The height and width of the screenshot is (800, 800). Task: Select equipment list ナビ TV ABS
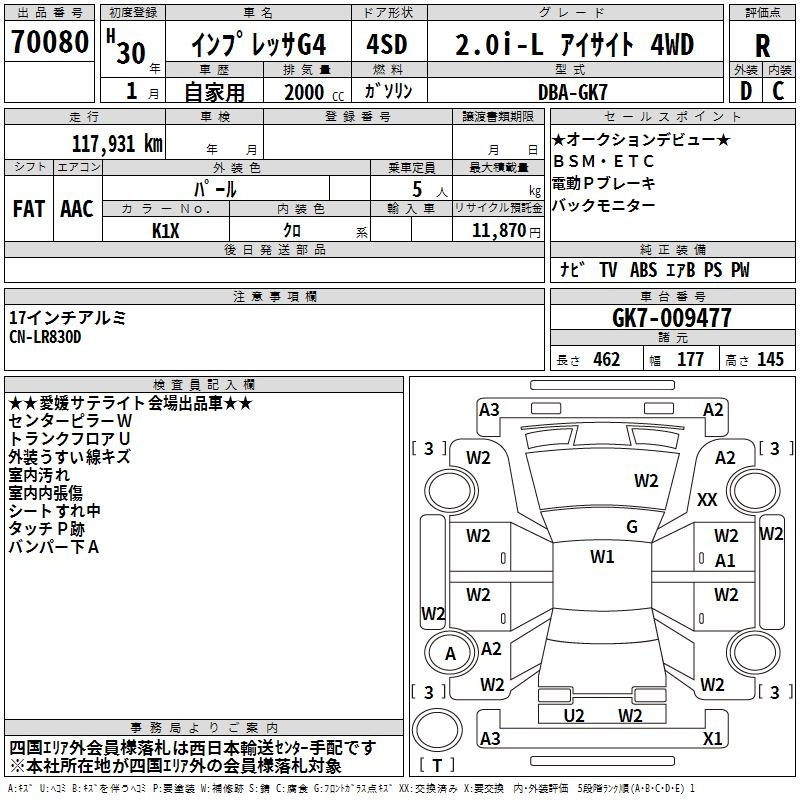click(655, 269)
